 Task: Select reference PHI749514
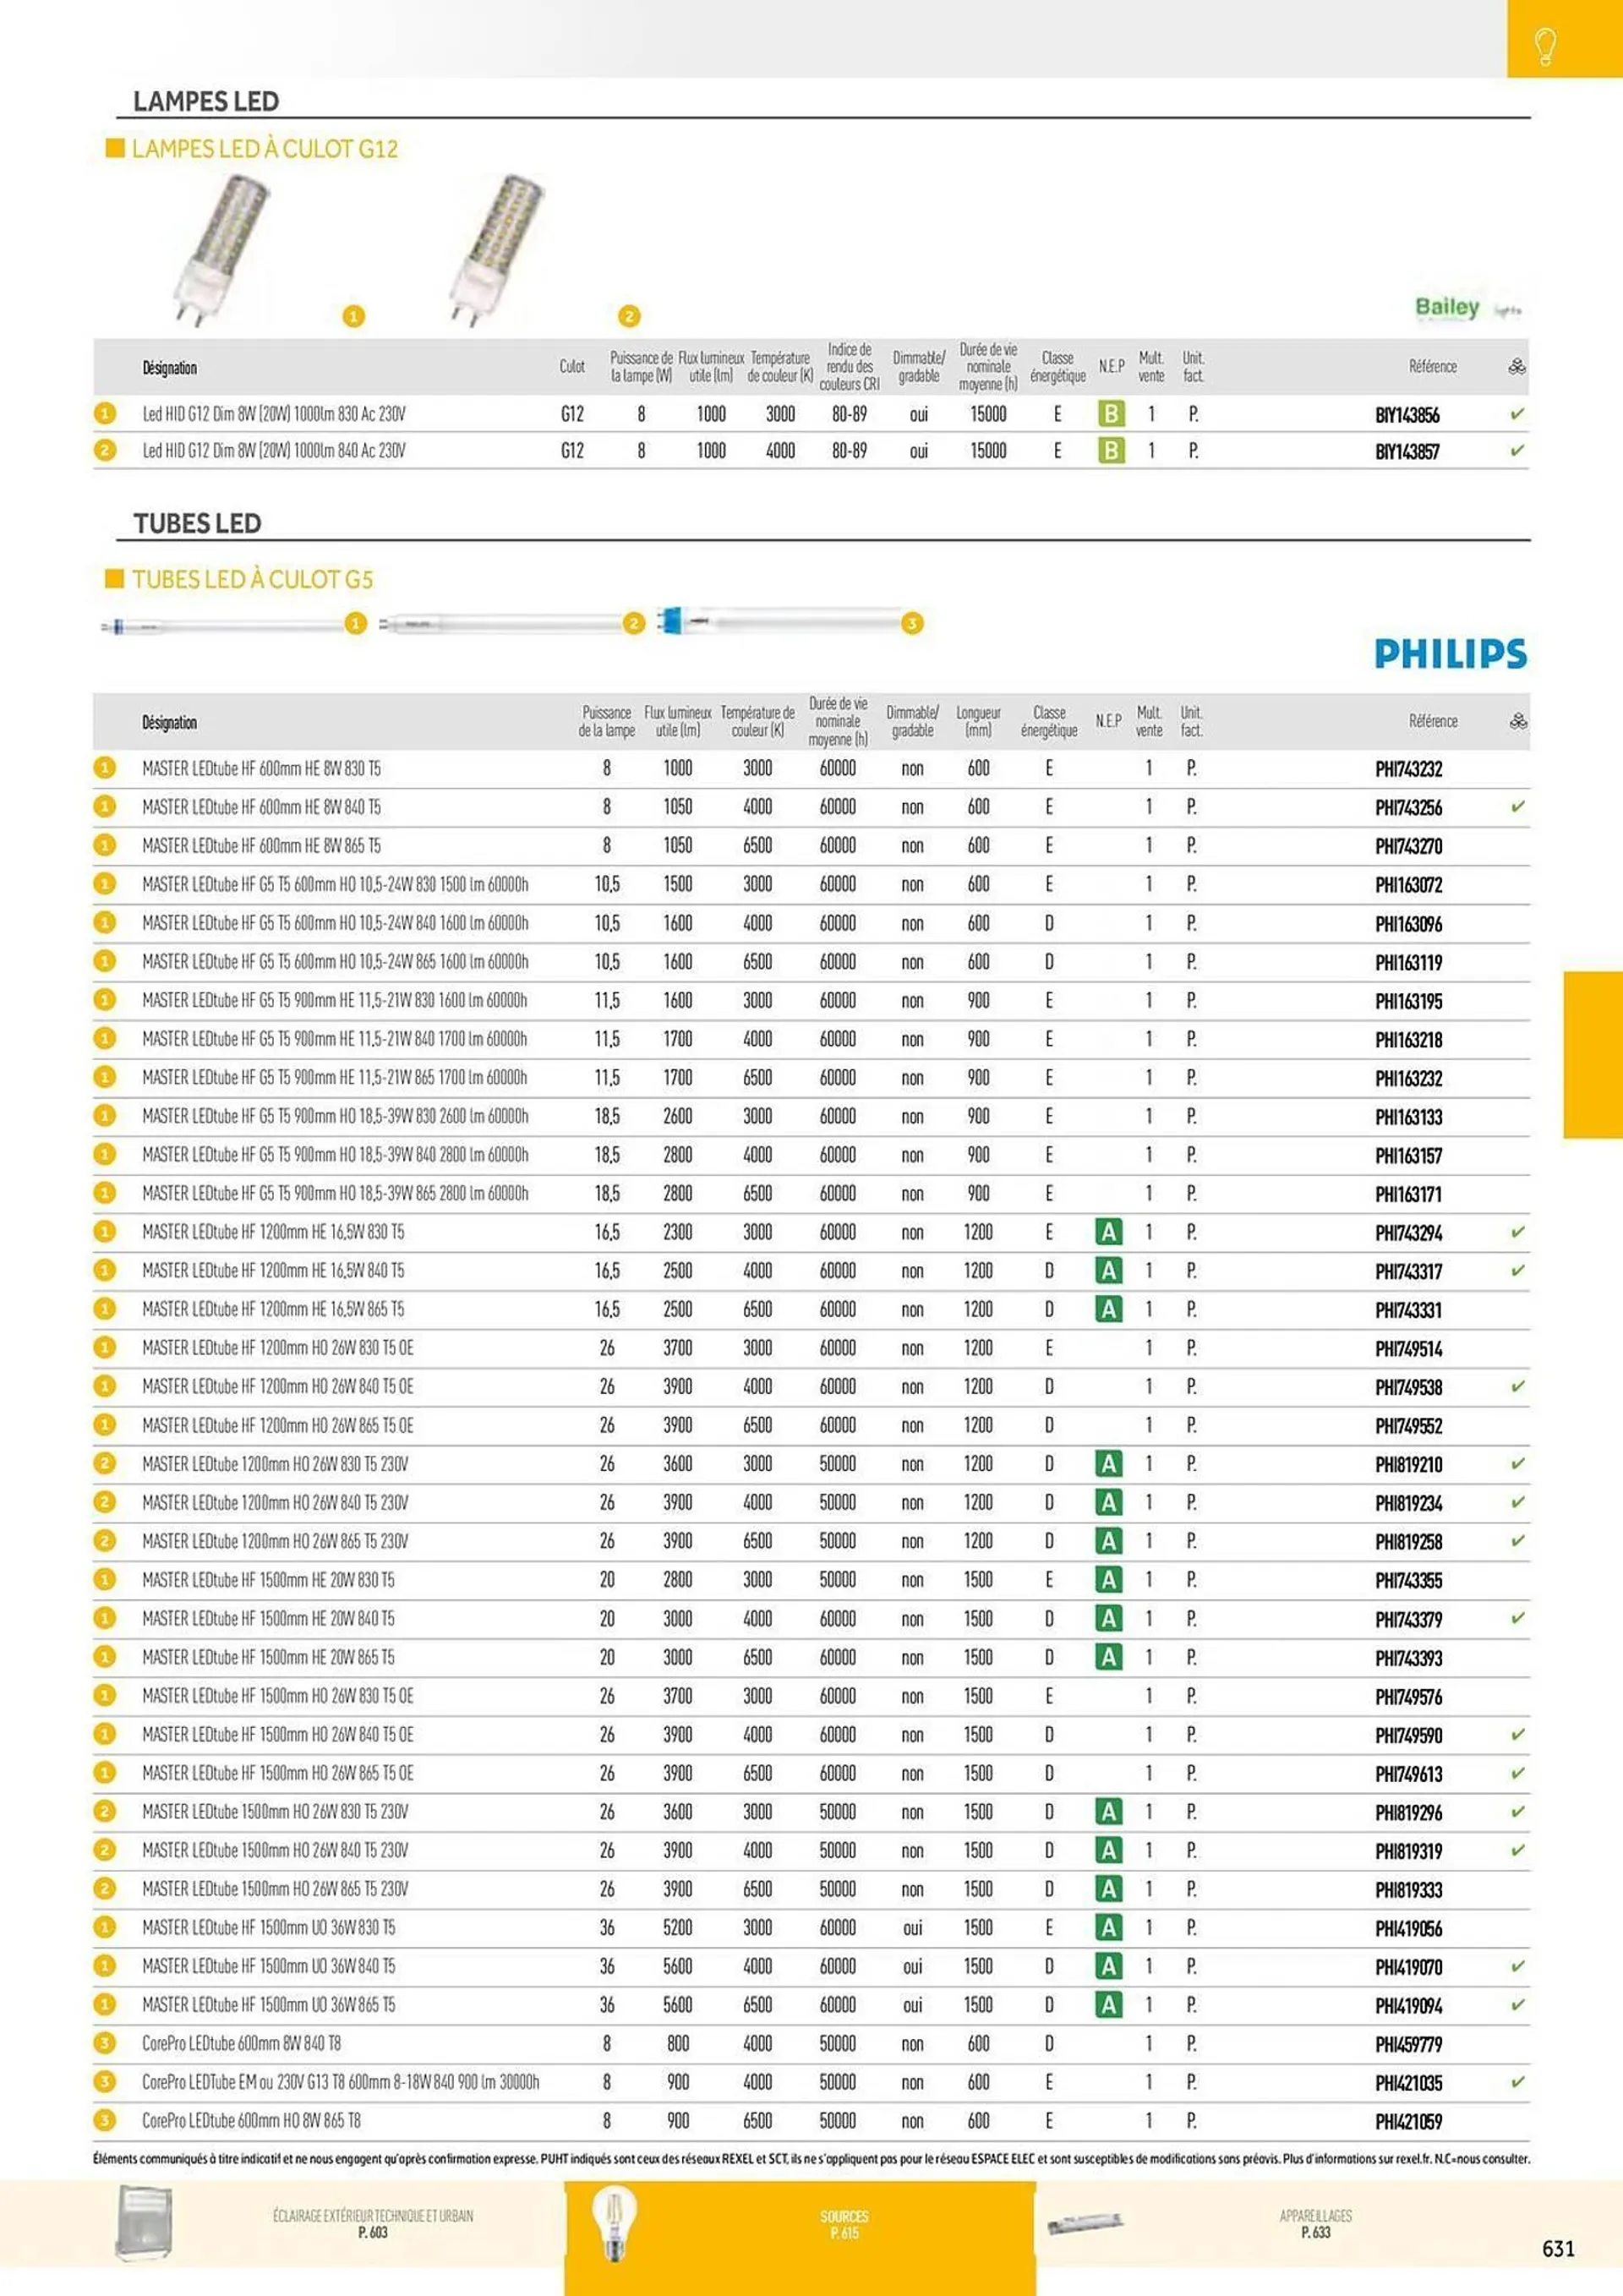(x=1408, y=1348)
